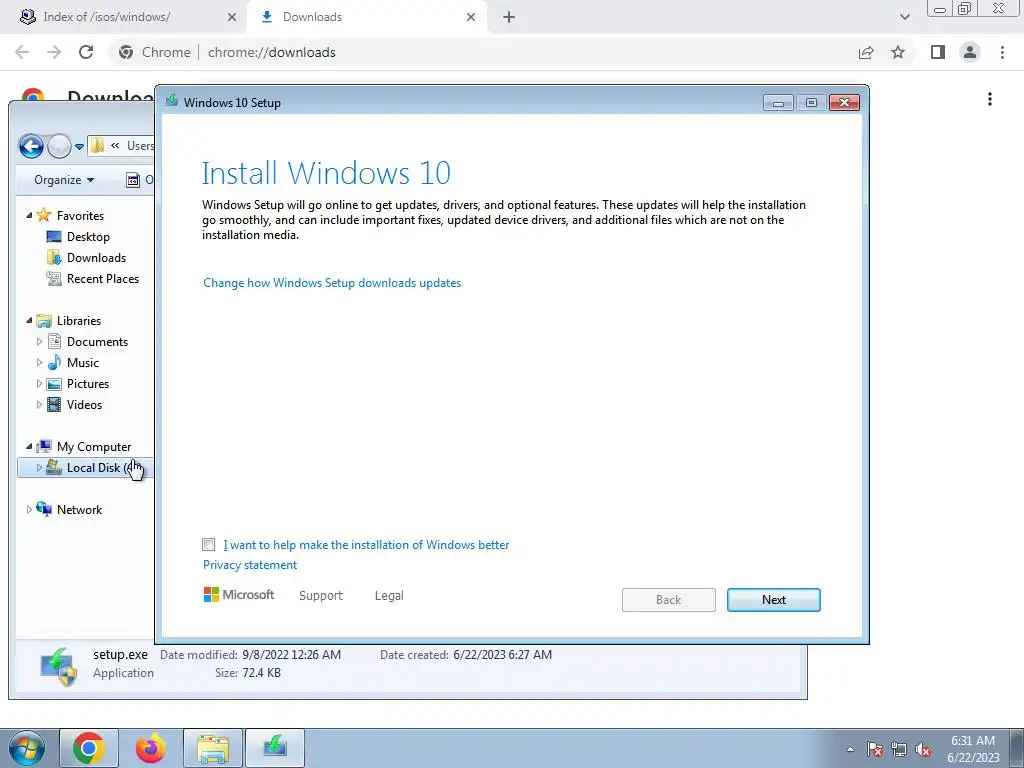Click the Microsoft logo in Setup footer
The width and height of the screenshot is (1024, 768).
[238, 595]
